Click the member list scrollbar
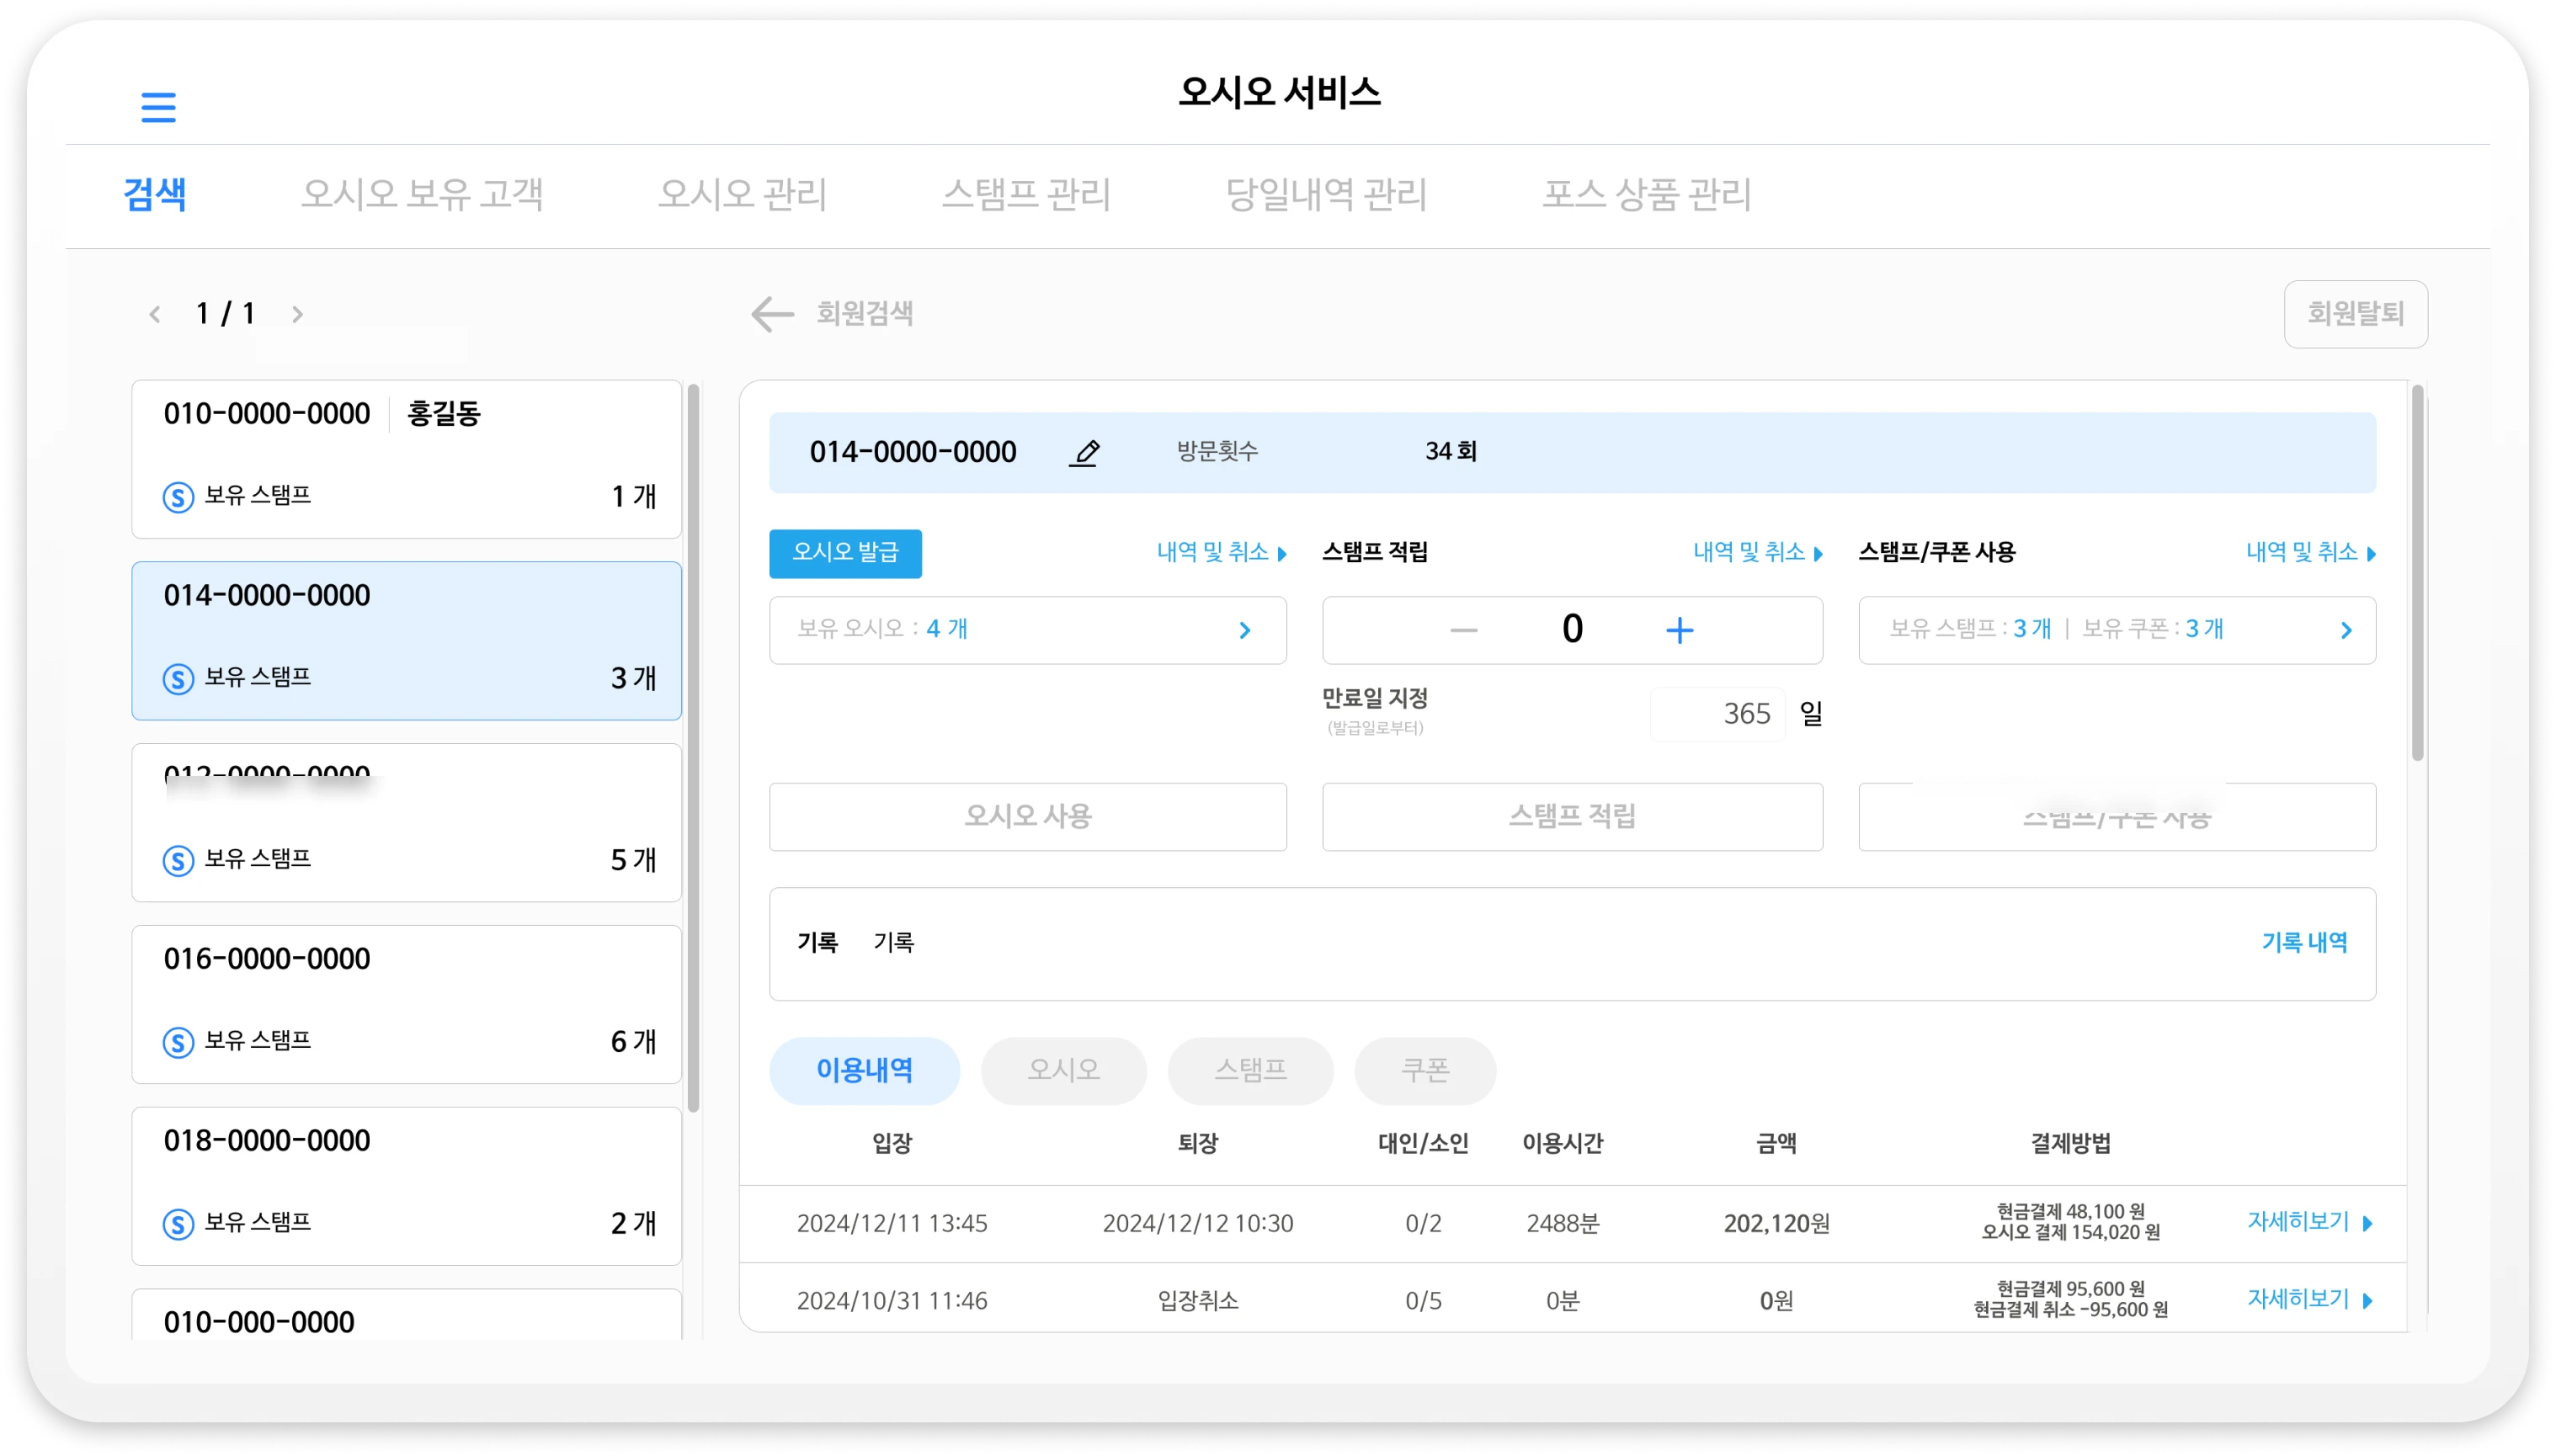 click(x=693, y=748)
